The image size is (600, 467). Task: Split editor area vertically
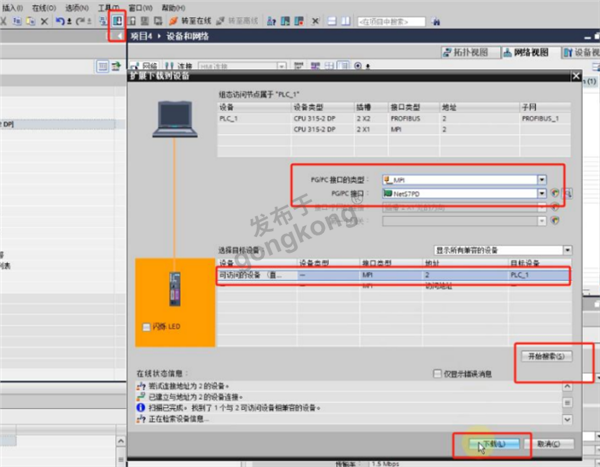346,21
